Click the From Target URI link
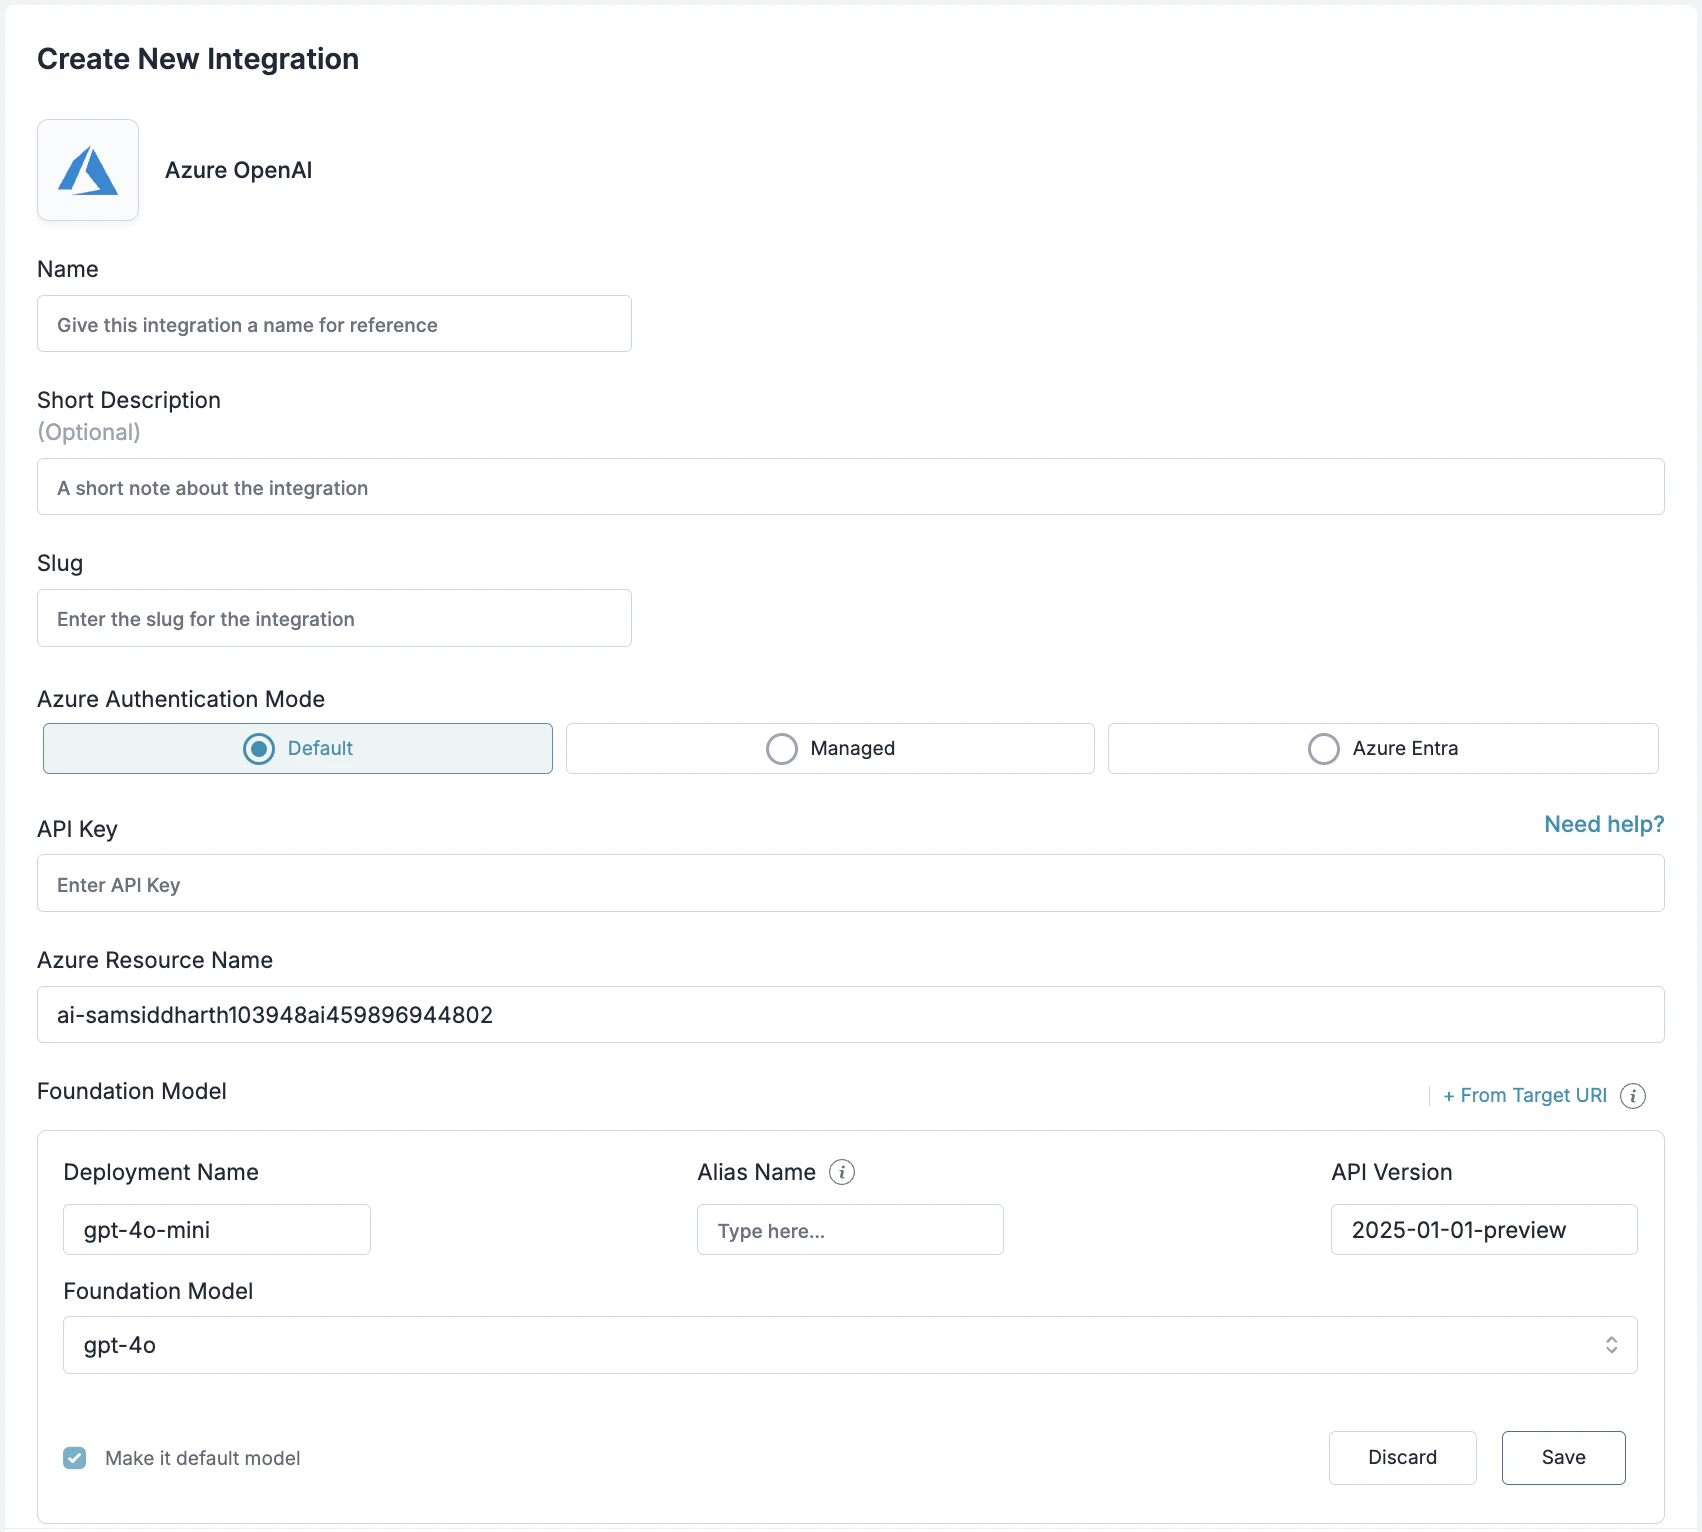This screenshot has width=1702, height=1532. [1525, 1095]
